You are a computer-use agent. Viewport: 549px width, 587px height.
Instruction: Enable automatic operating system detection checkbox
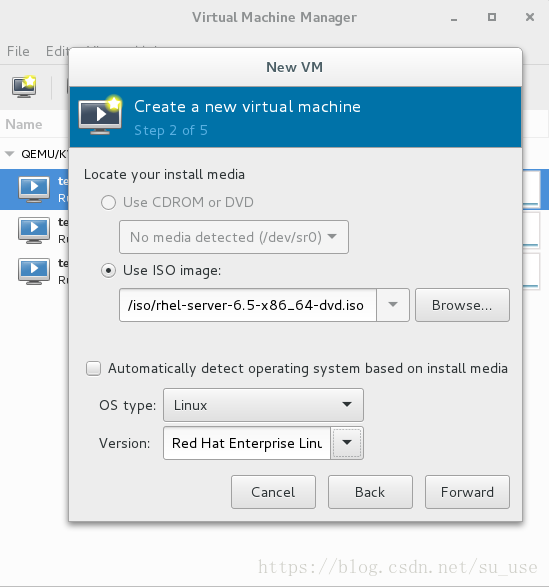pos(93,368)
